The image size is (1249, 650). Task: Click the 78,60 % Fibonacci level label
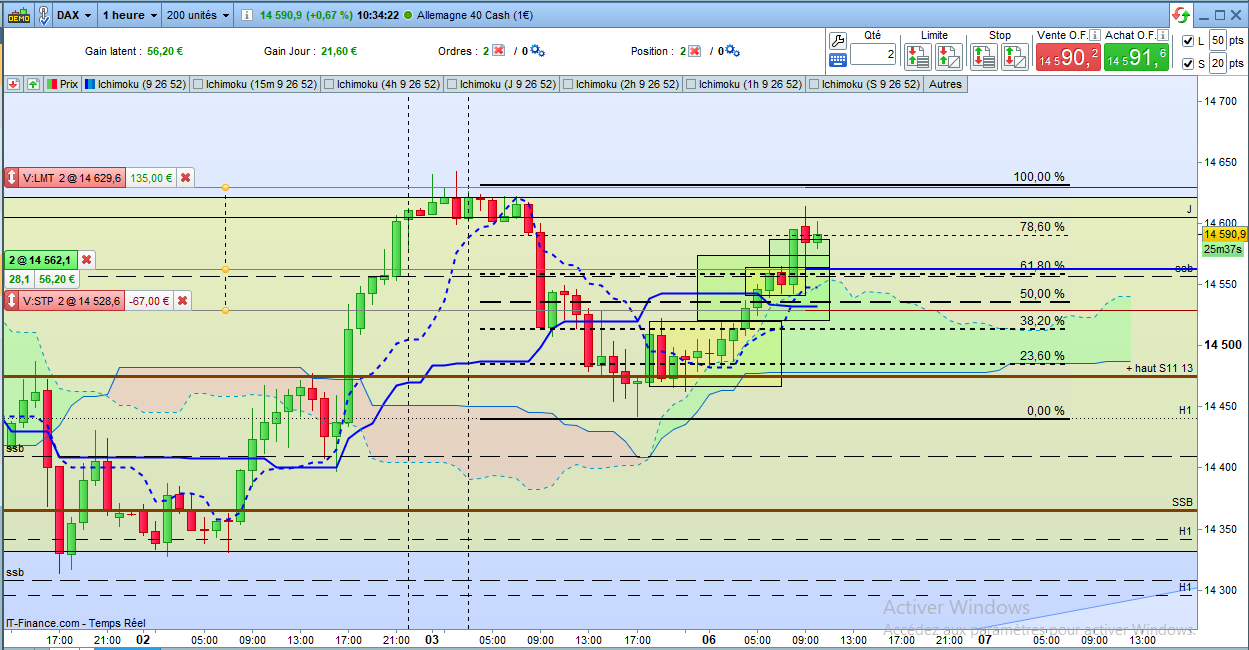[x=1042, y=227]
